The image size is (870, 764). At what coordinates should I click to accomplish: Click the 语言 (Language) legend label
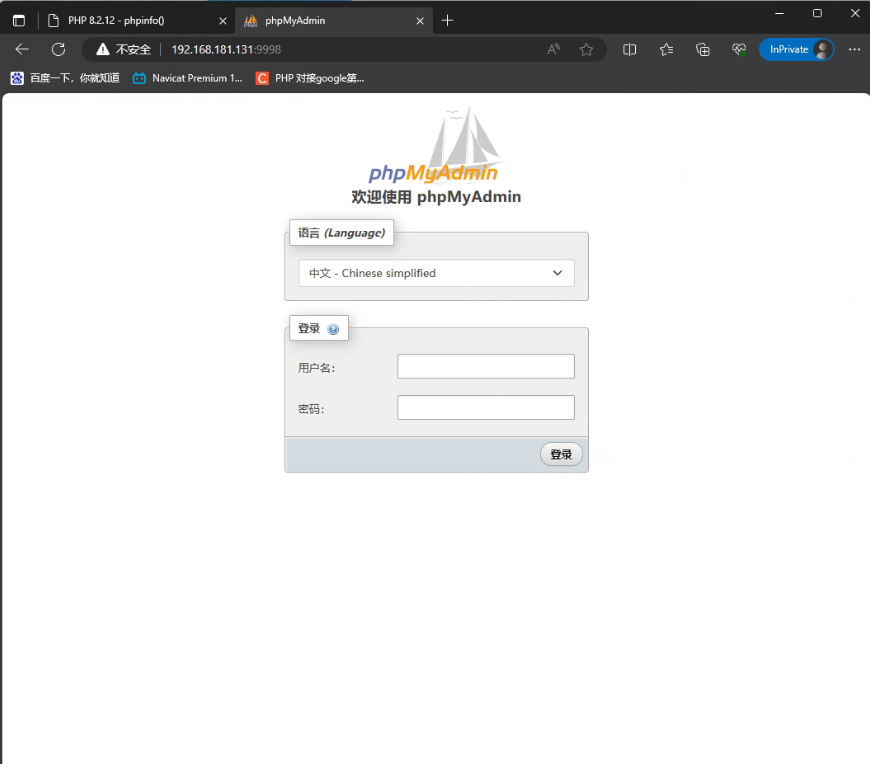pyautogui.click(x=341, y=232)
